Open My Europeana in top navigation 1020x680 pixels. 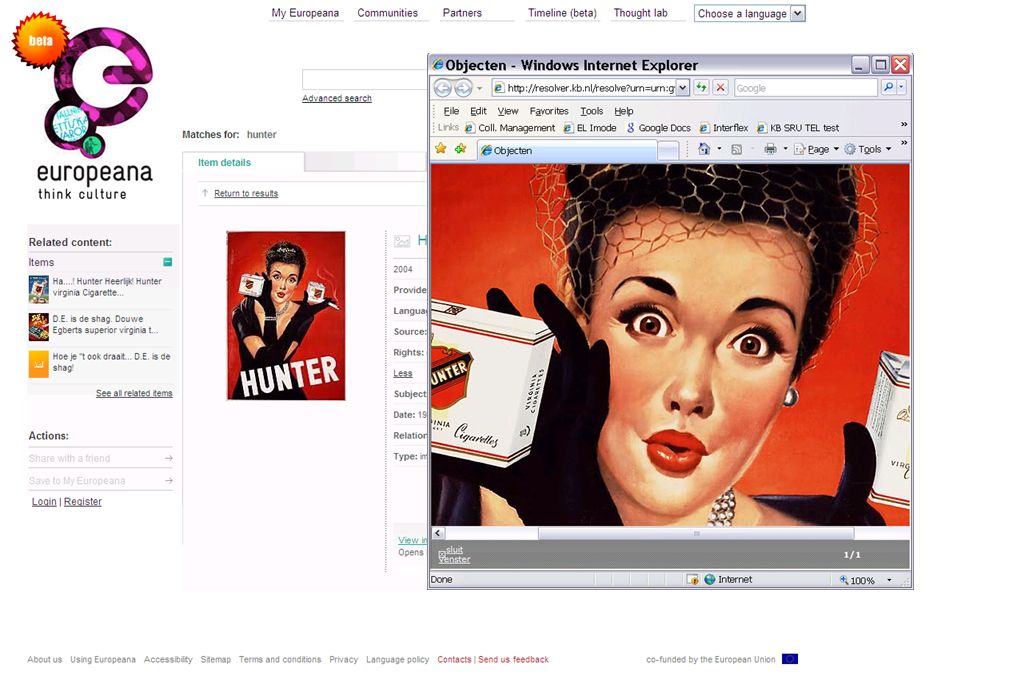coord(305,13)
